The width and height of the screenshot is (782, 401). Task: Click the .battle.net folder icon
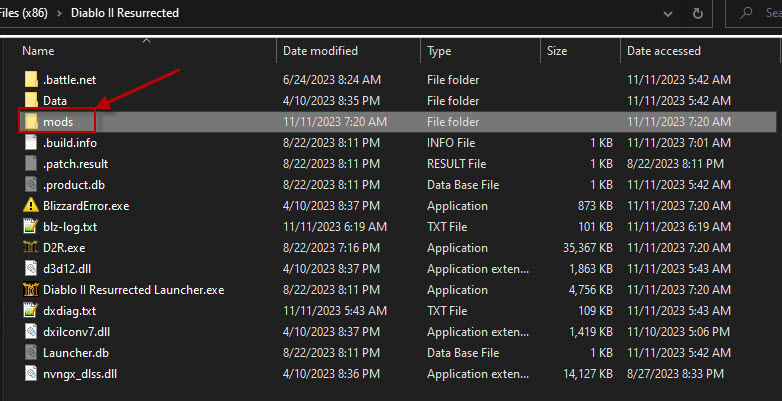coord(31,79)
